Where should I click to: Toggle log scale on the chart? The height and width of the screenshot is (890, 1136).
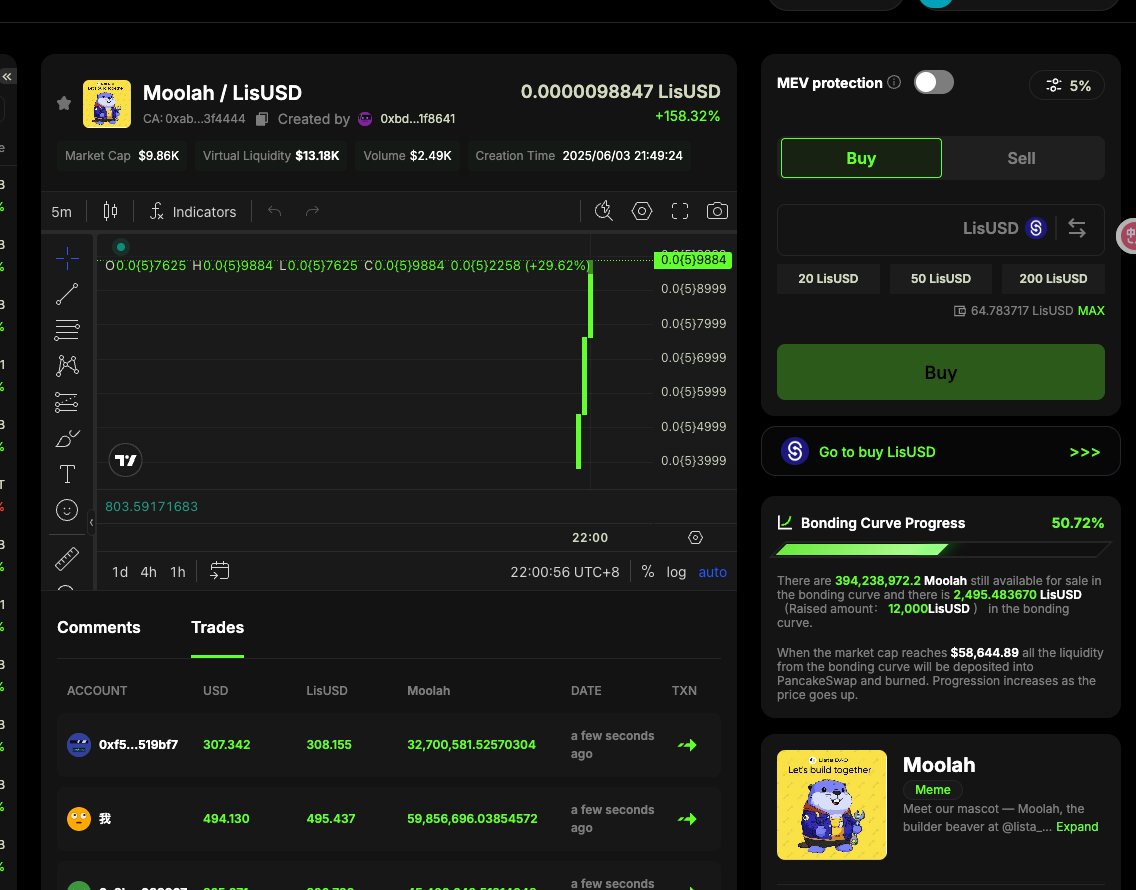676,572
